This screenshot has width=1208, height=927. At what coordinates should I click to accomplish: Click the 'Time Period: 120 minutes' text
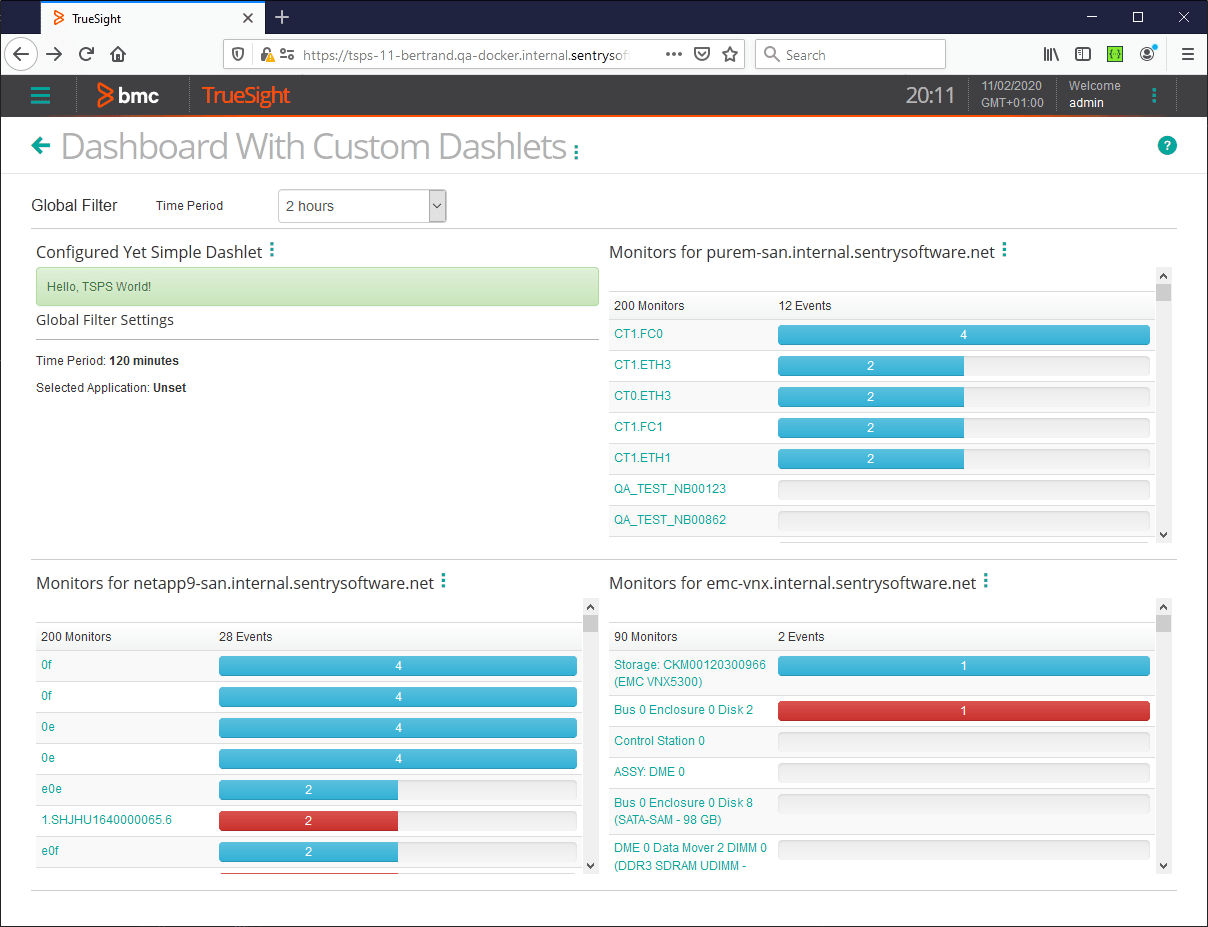(x=108, y=361)
